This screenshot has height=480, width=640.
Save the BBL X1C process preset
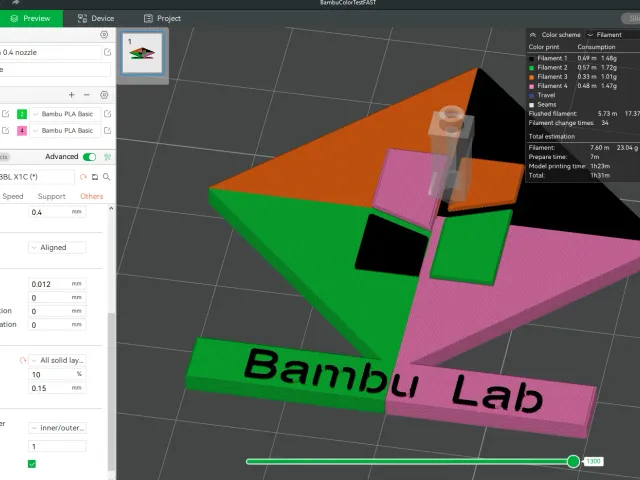coord(95,177)
